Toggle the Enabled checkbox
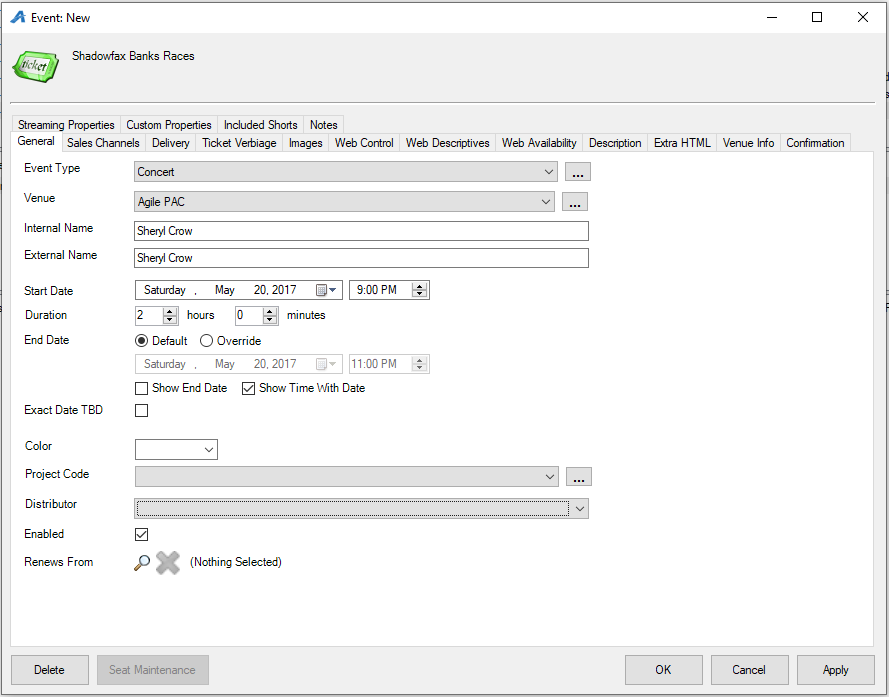Image resolution: width=889 pixels, height=697 pixels. pos(142,534)
